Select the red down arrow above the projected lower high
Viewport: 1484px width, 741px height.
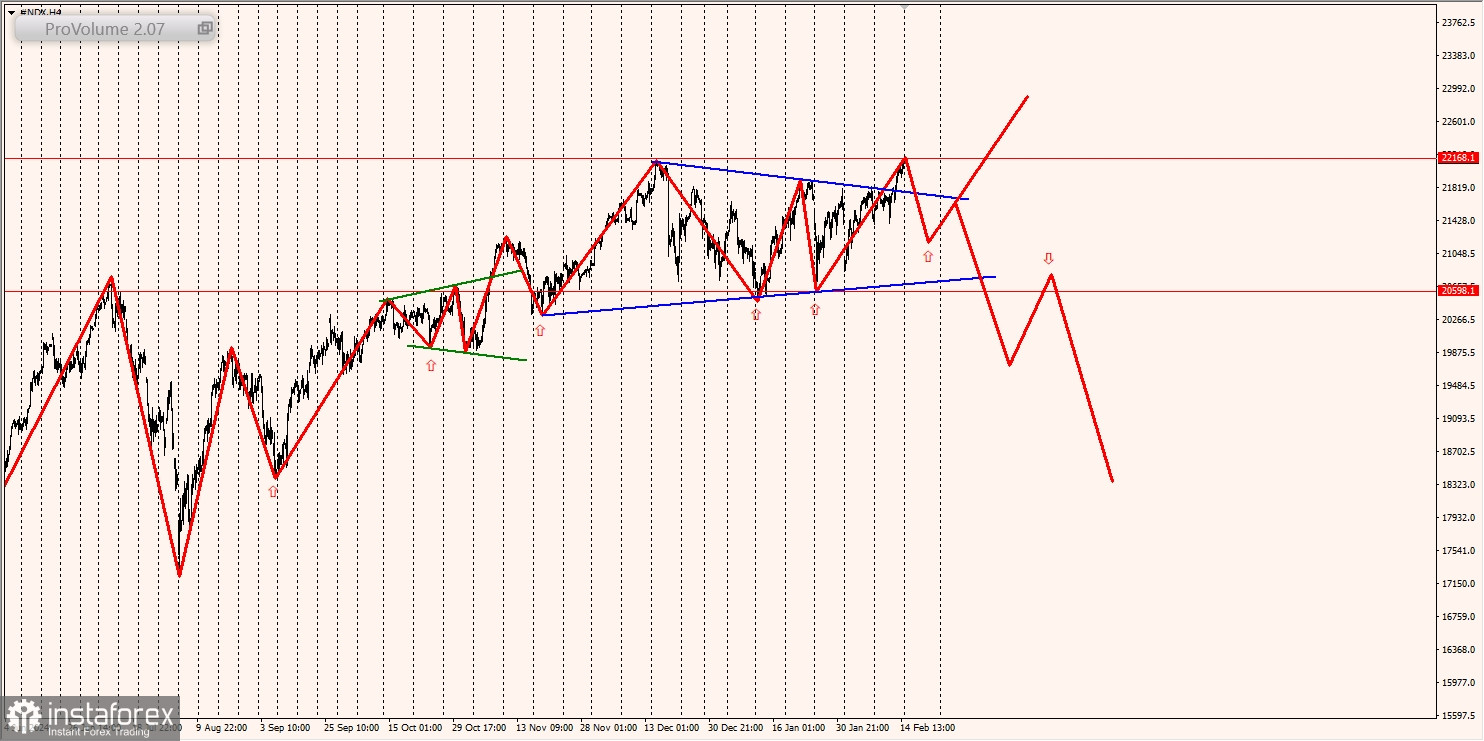pos(1049,258)
